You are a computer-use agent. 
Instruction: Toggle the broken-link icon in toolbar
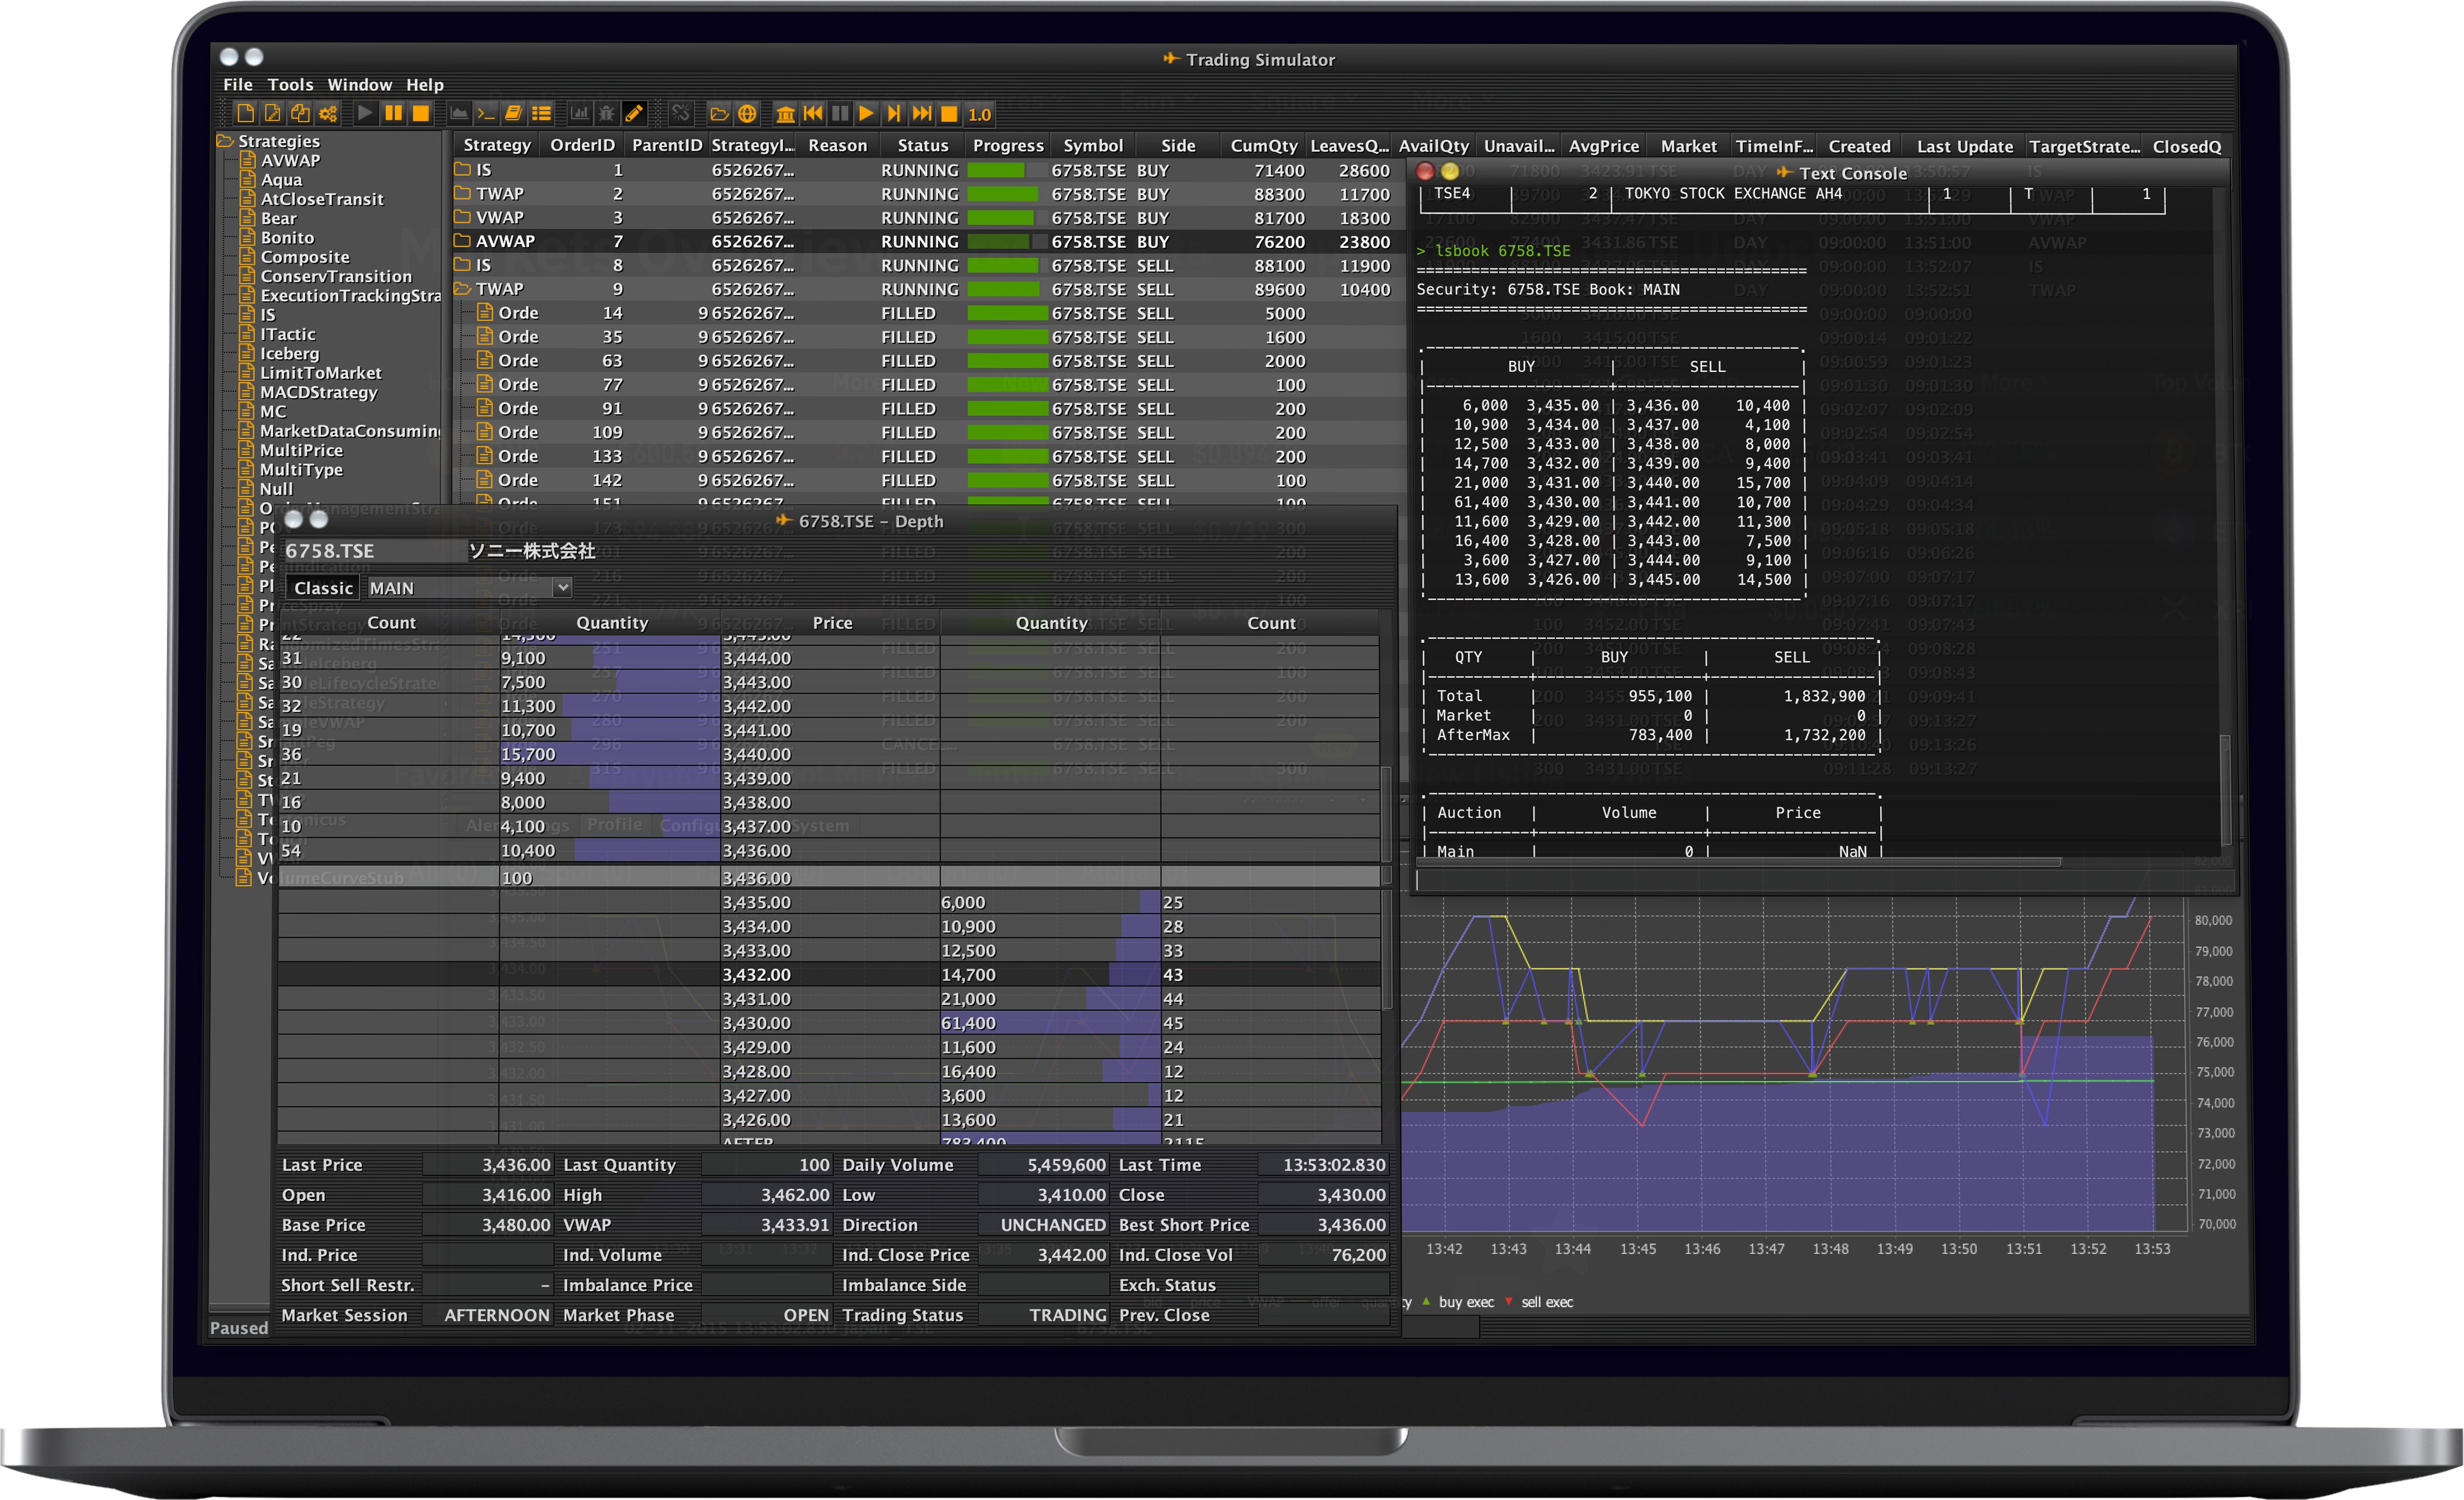(681, 113)
